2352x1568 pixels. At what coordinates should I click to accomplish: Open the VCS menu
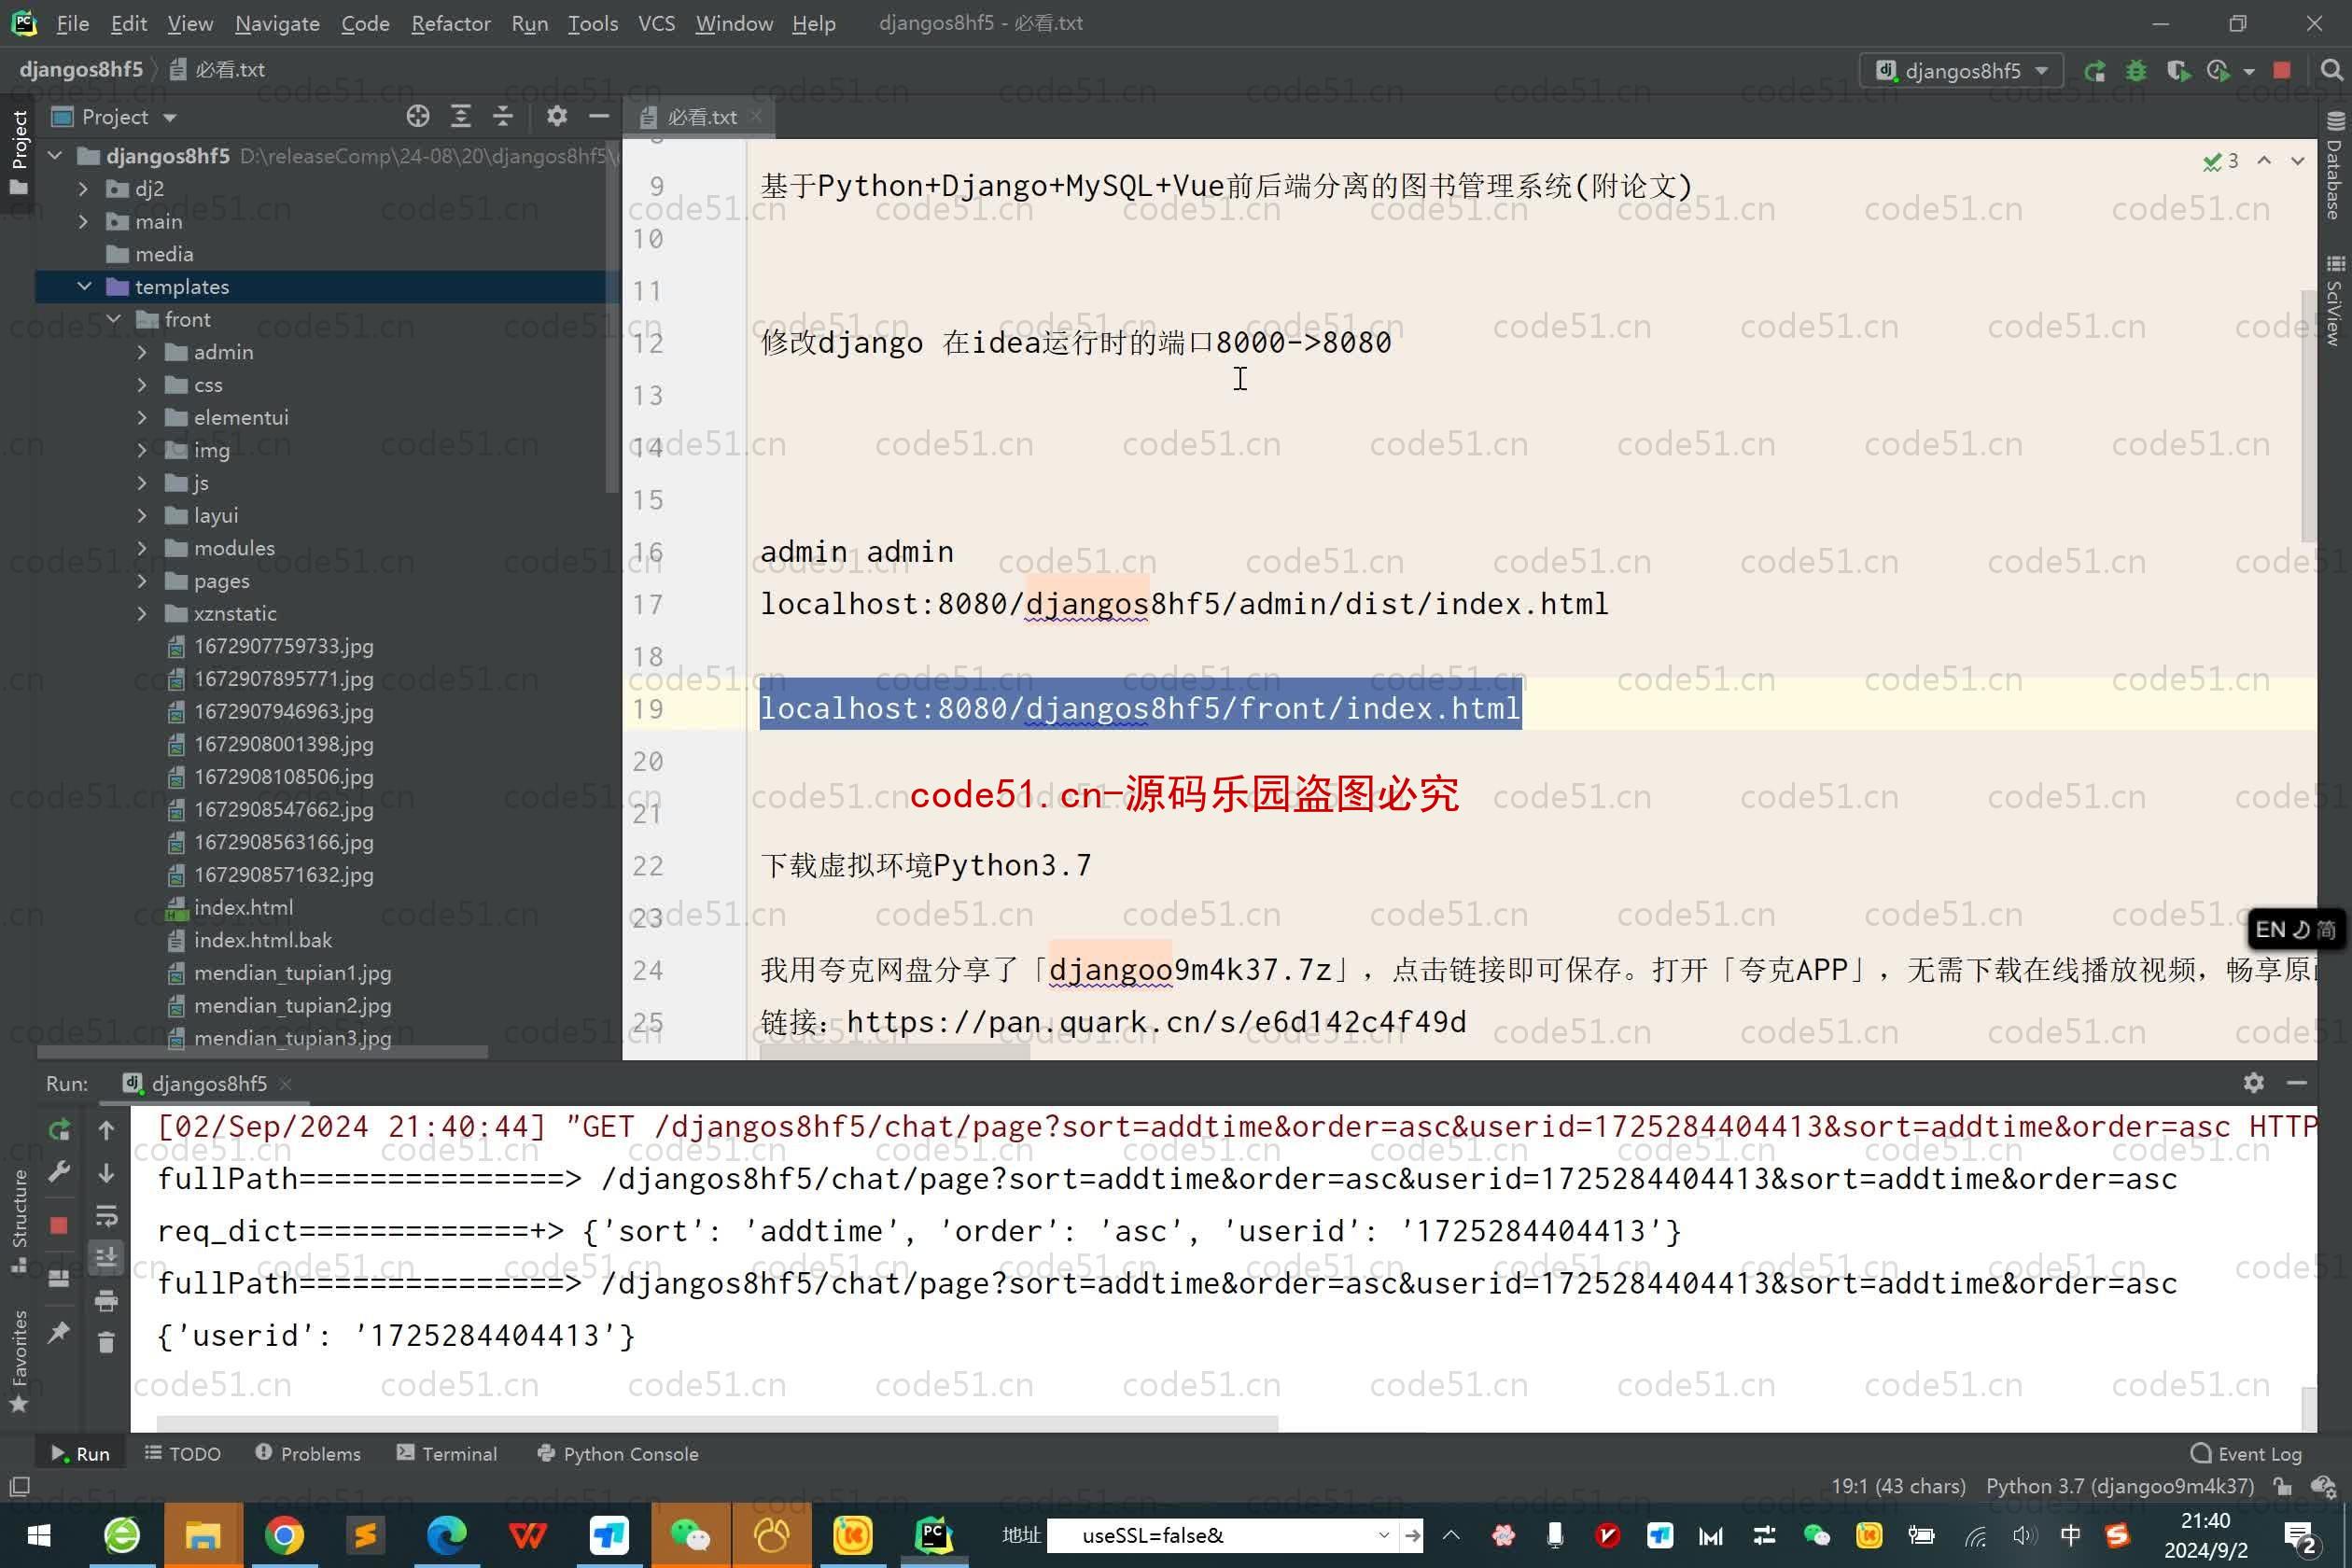point(654,22)
